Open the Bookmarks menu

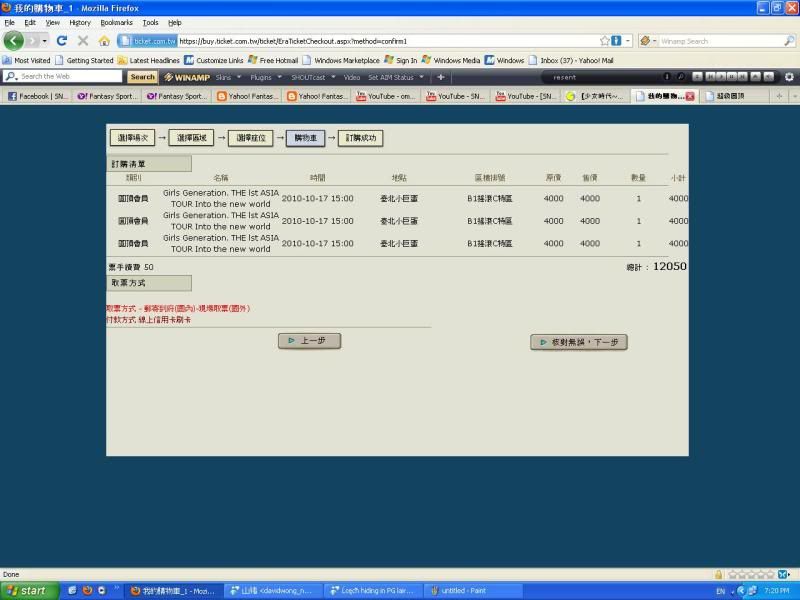(116, 22)
